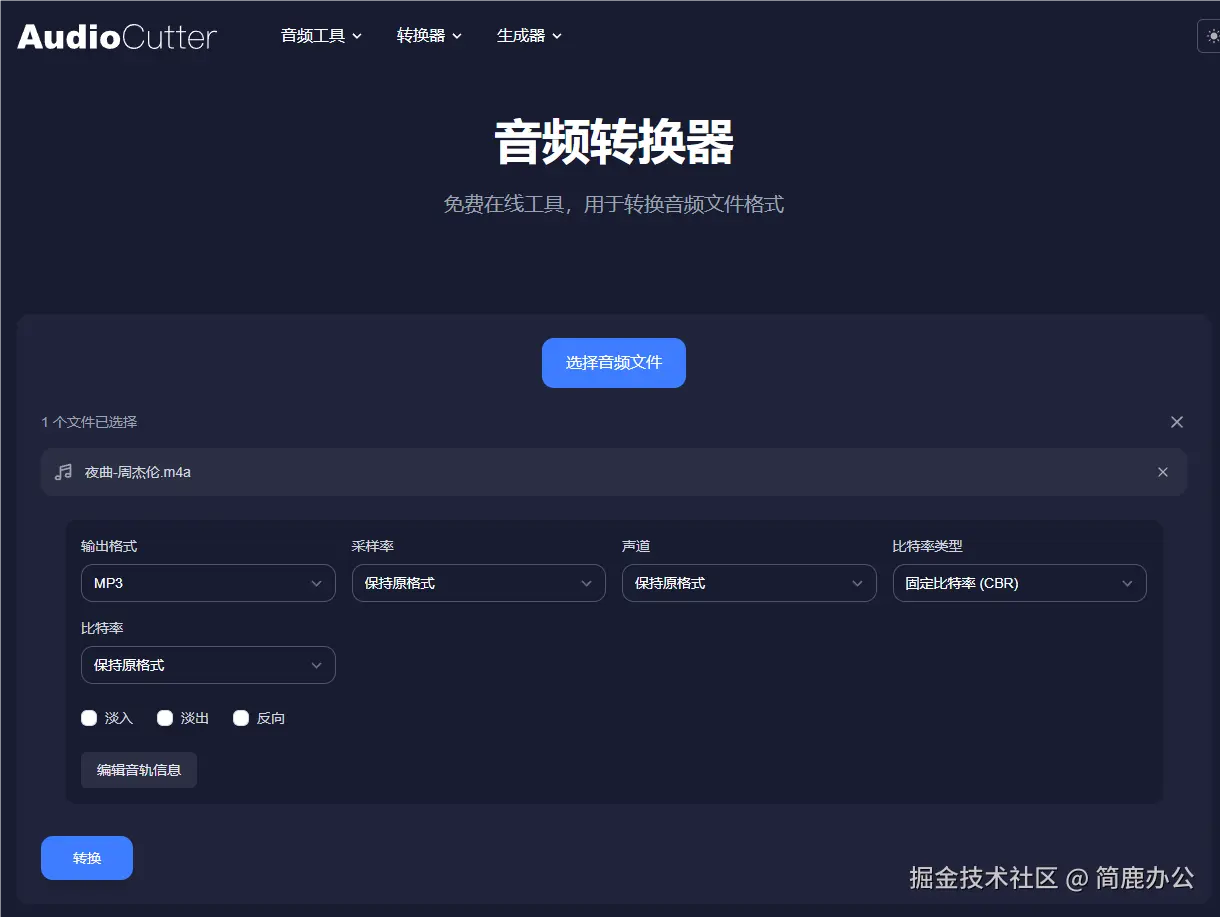Click the text 1 个文件已选择
This screenshot has width=1220, height=917.
click(90, 422)
